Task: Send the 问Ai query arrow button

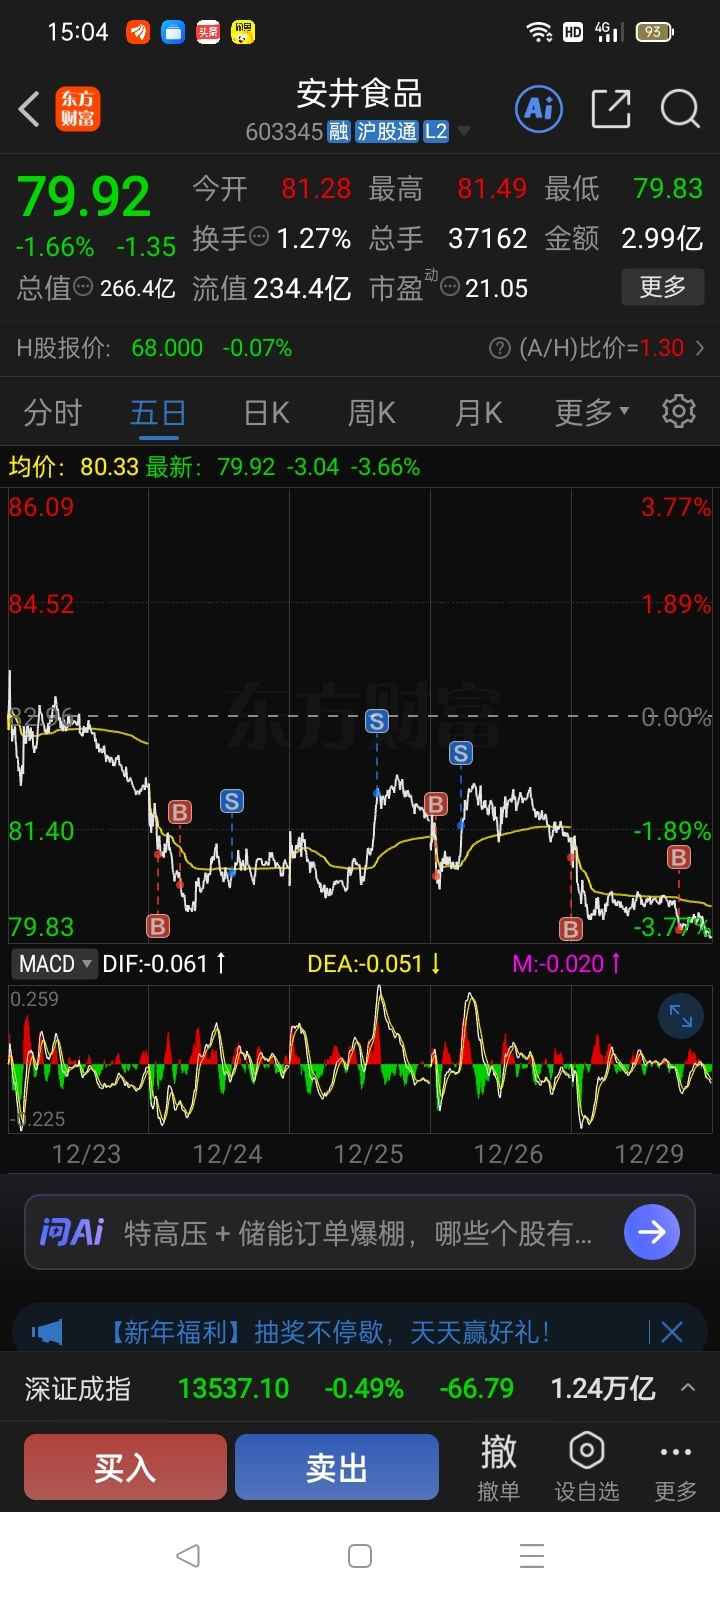Action: pyautogui.click(x=651, y=1232)
